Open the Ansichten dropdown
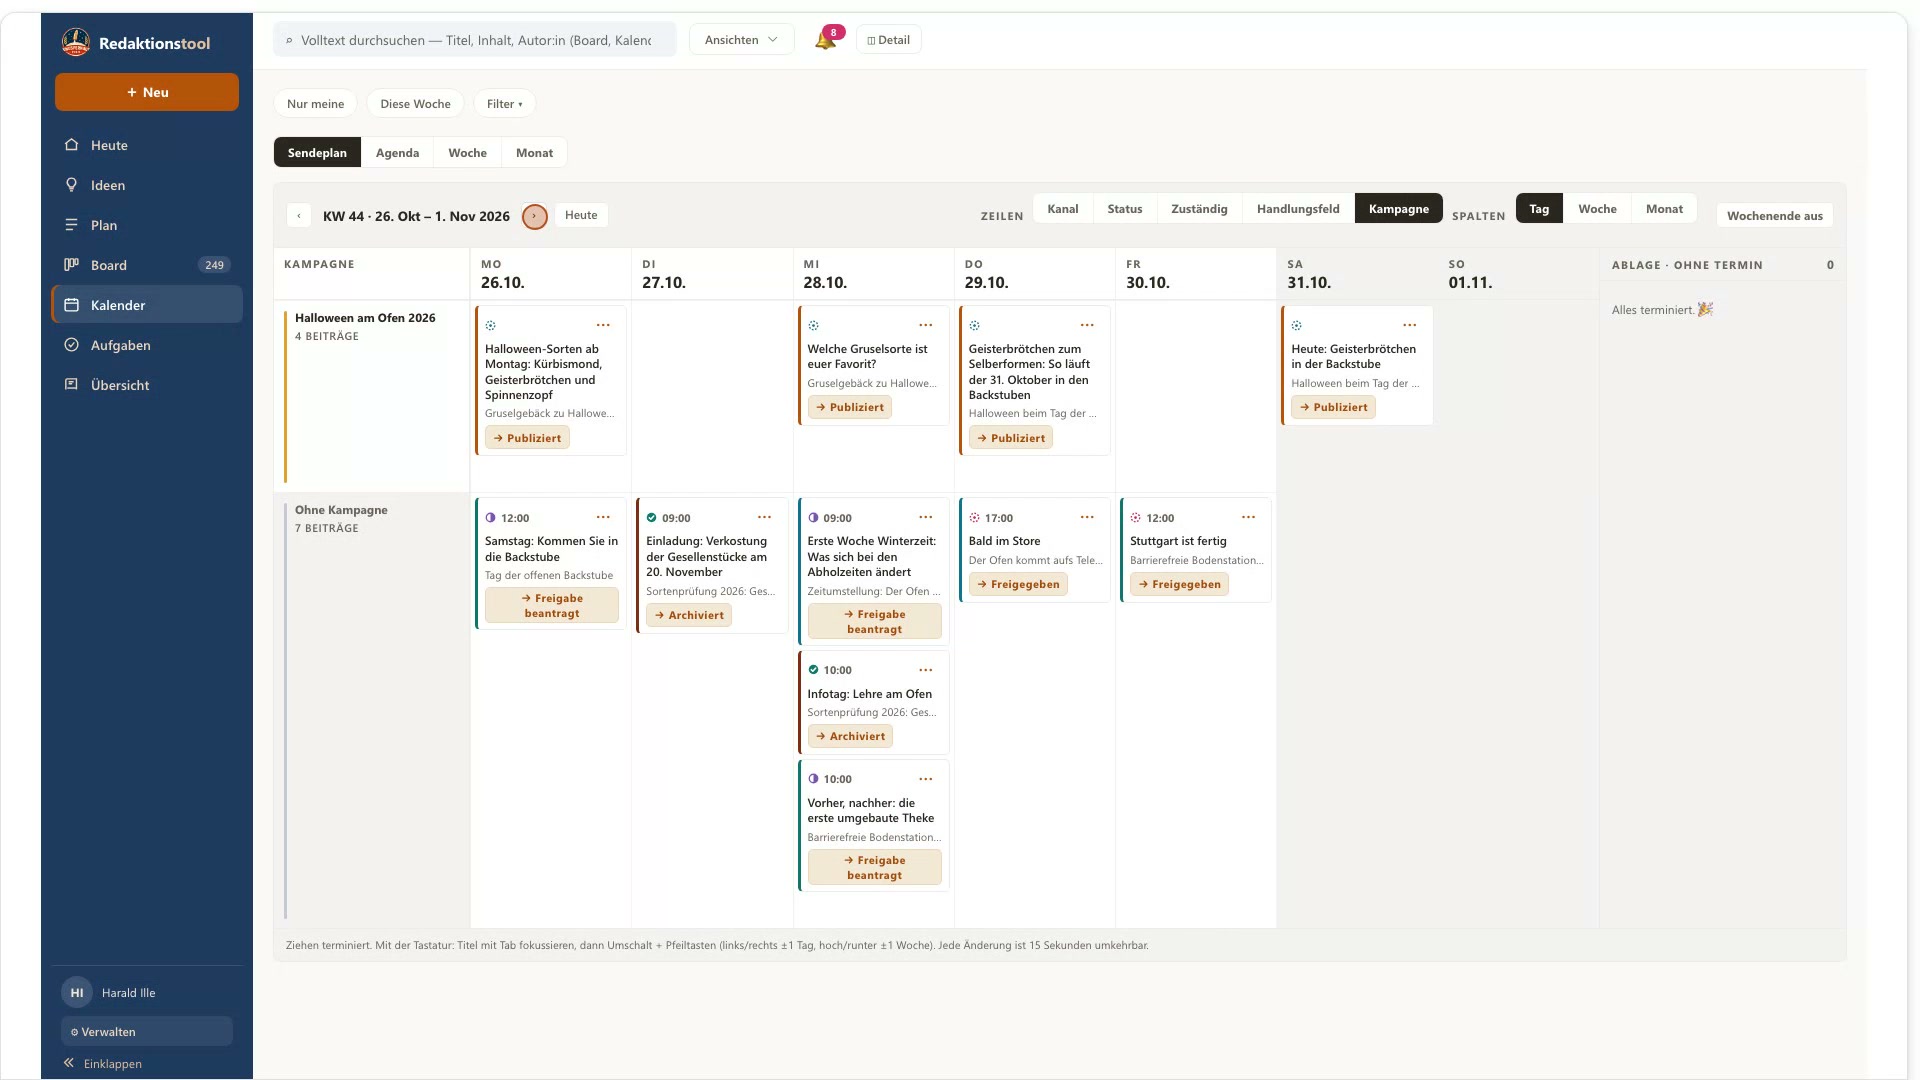Screen dimensions: 1920x1080 [x=741, y=40]
